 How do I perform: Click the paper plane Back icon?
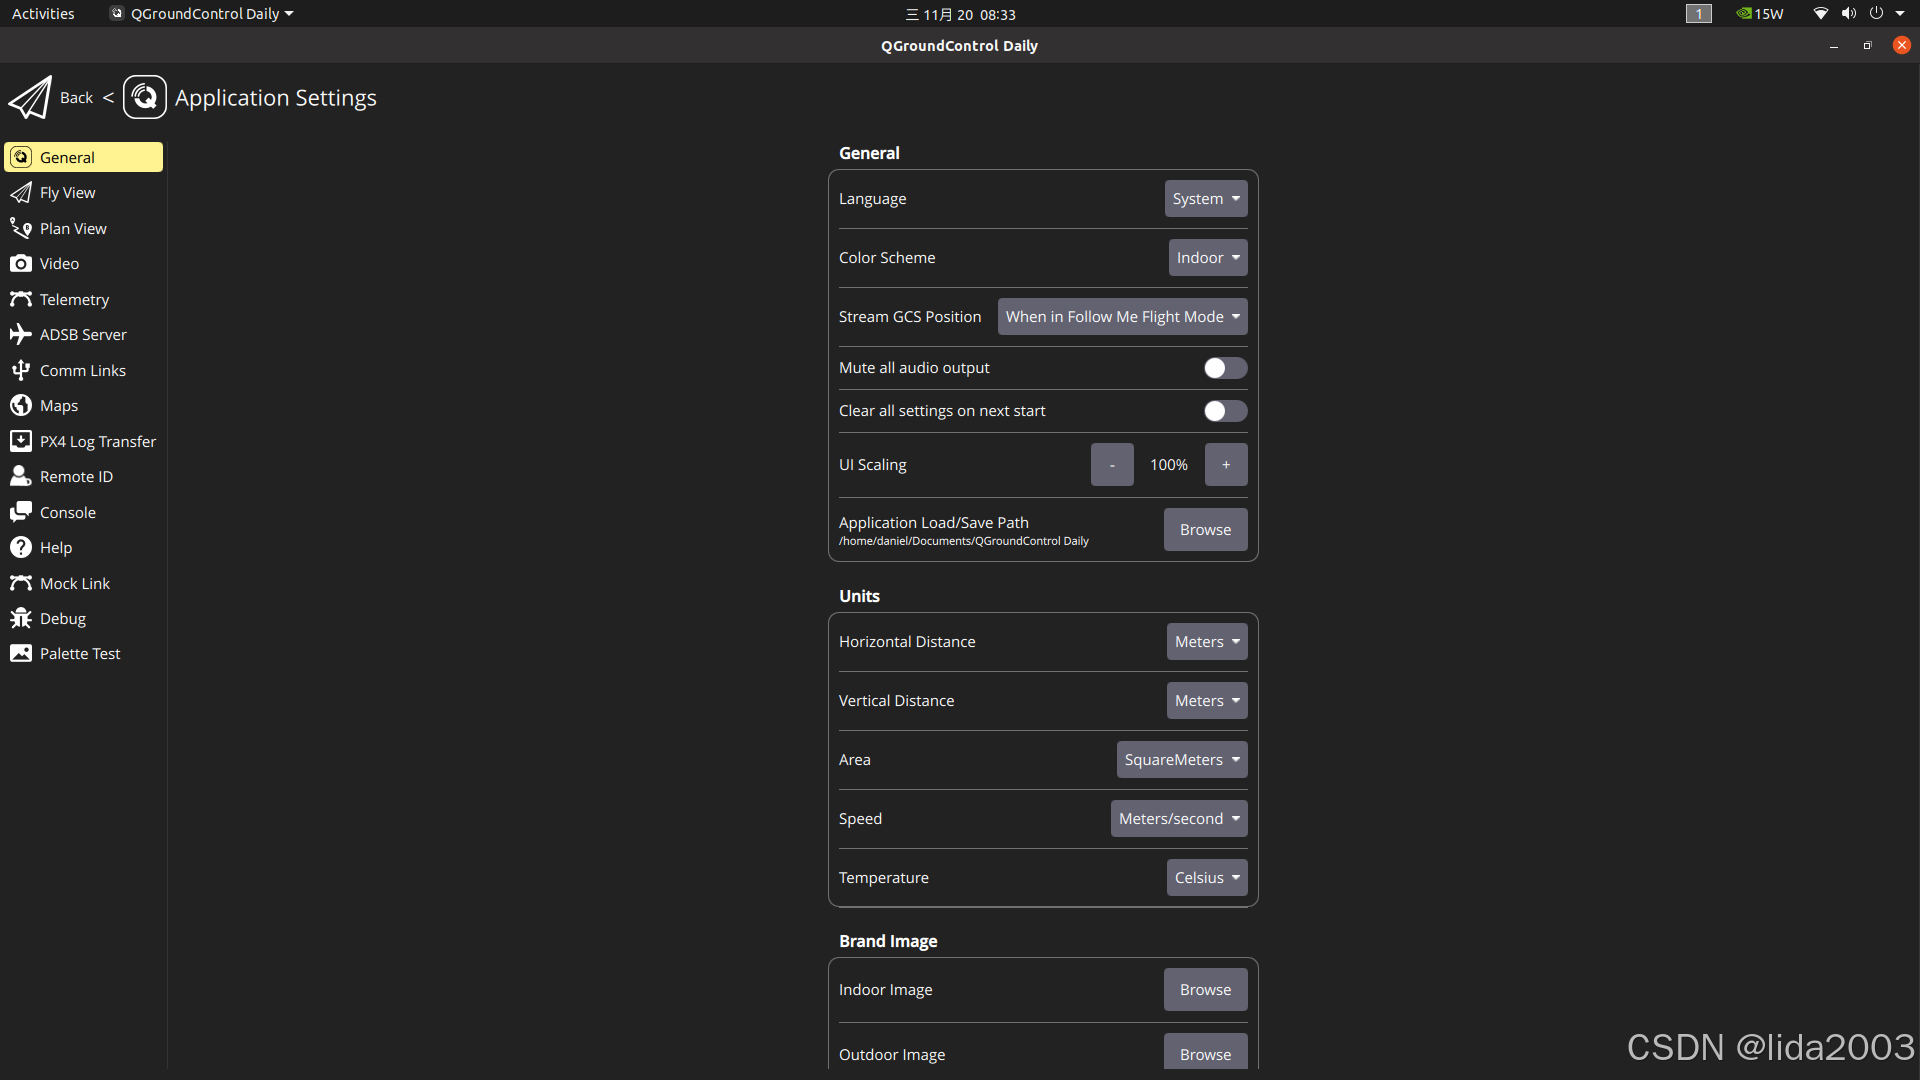(x=30, y=98)
